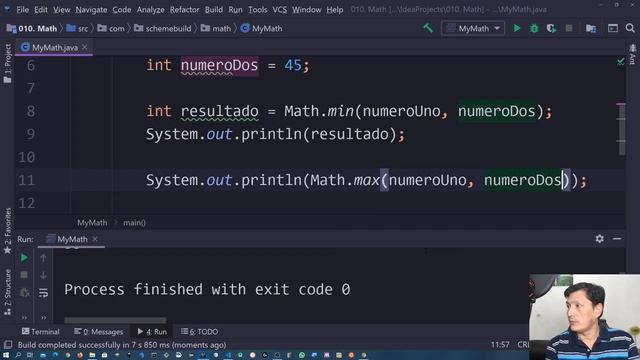Open the Navigate menu

91,9
